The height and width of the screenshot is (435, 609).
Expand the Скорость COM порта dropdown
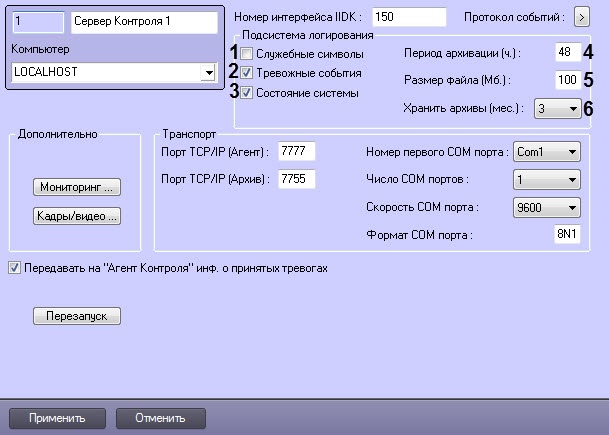click(571, 208)
